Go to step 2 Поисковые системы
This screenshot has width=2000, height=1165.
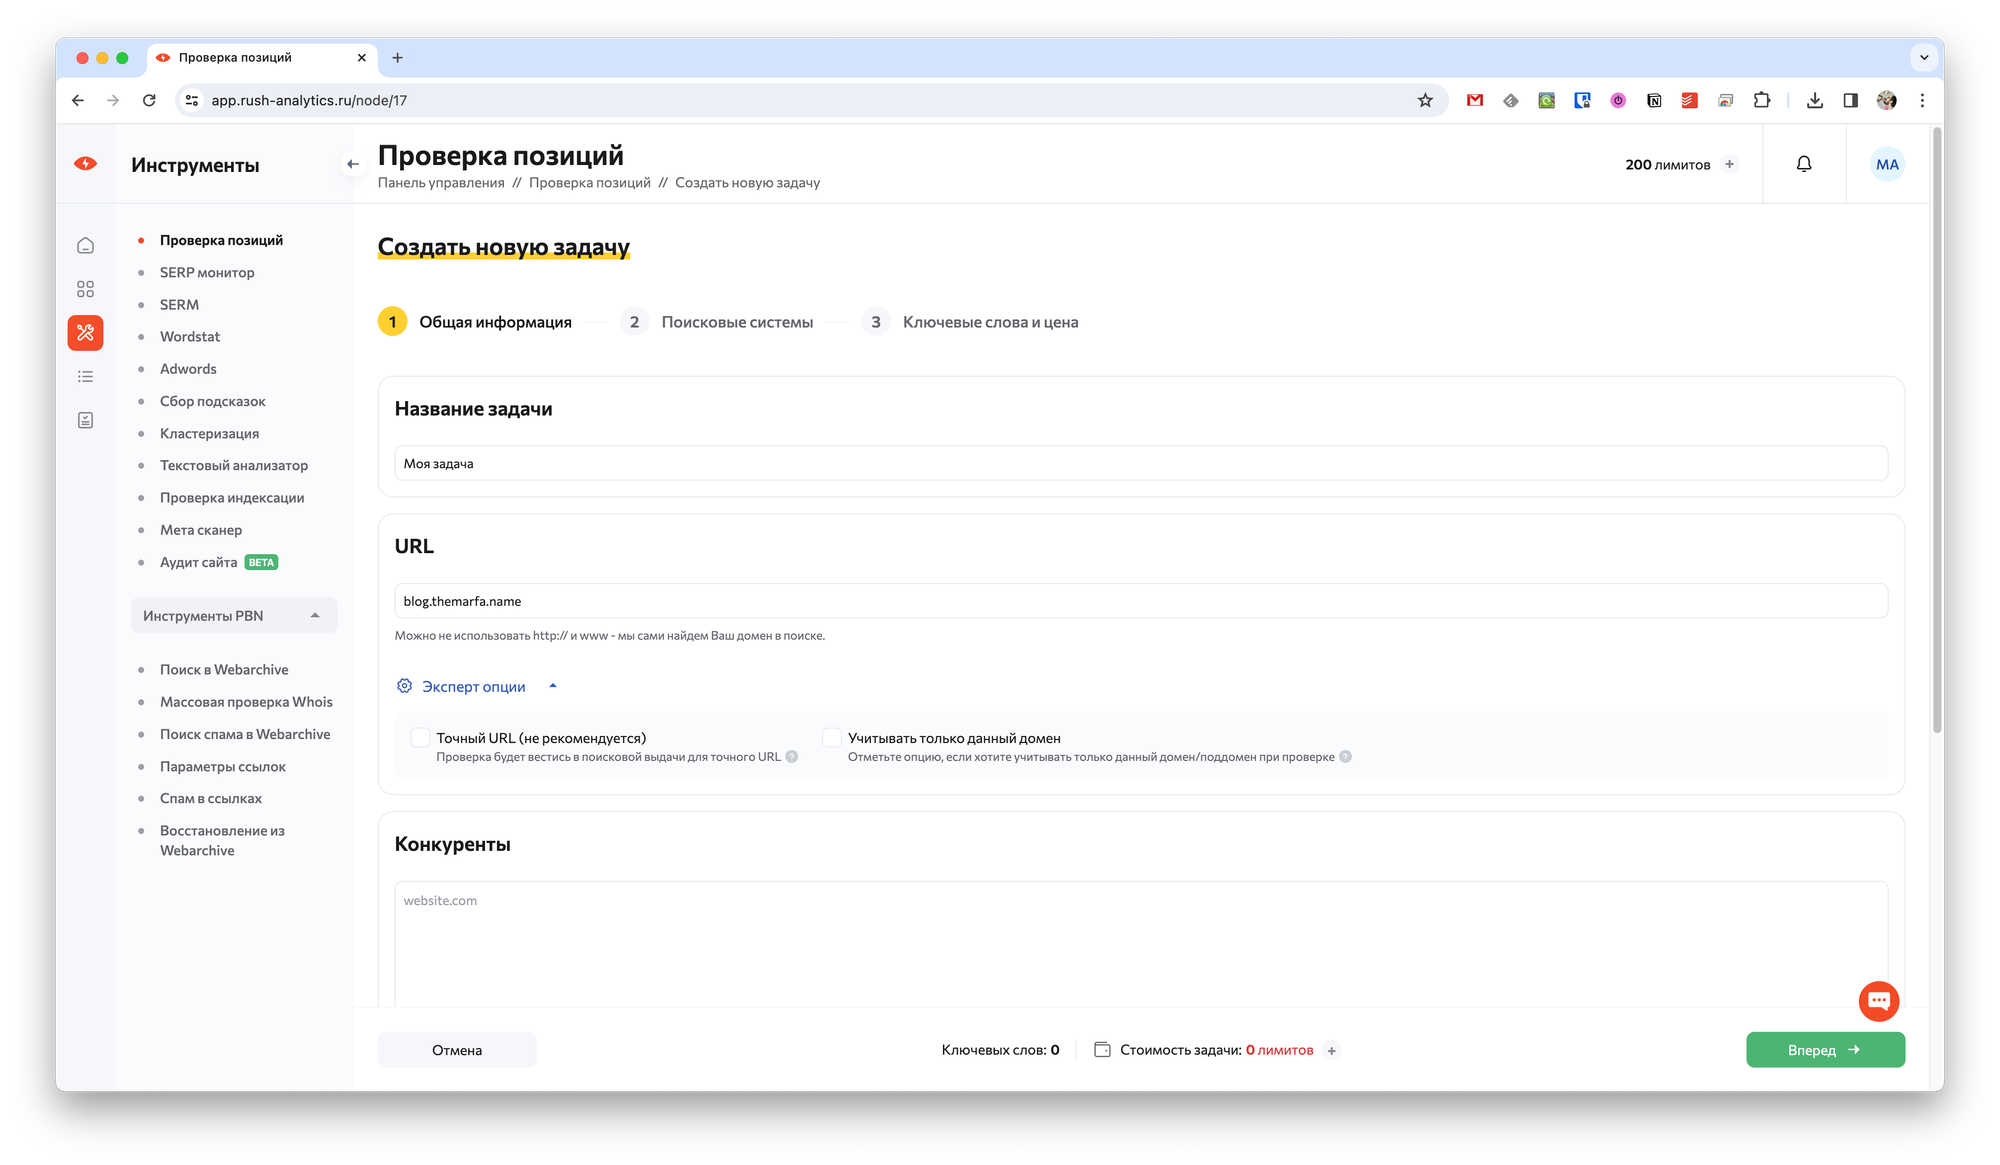737,322
